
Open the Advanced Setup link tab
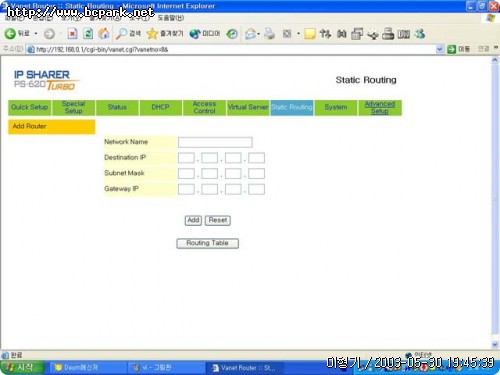[380, 107]
